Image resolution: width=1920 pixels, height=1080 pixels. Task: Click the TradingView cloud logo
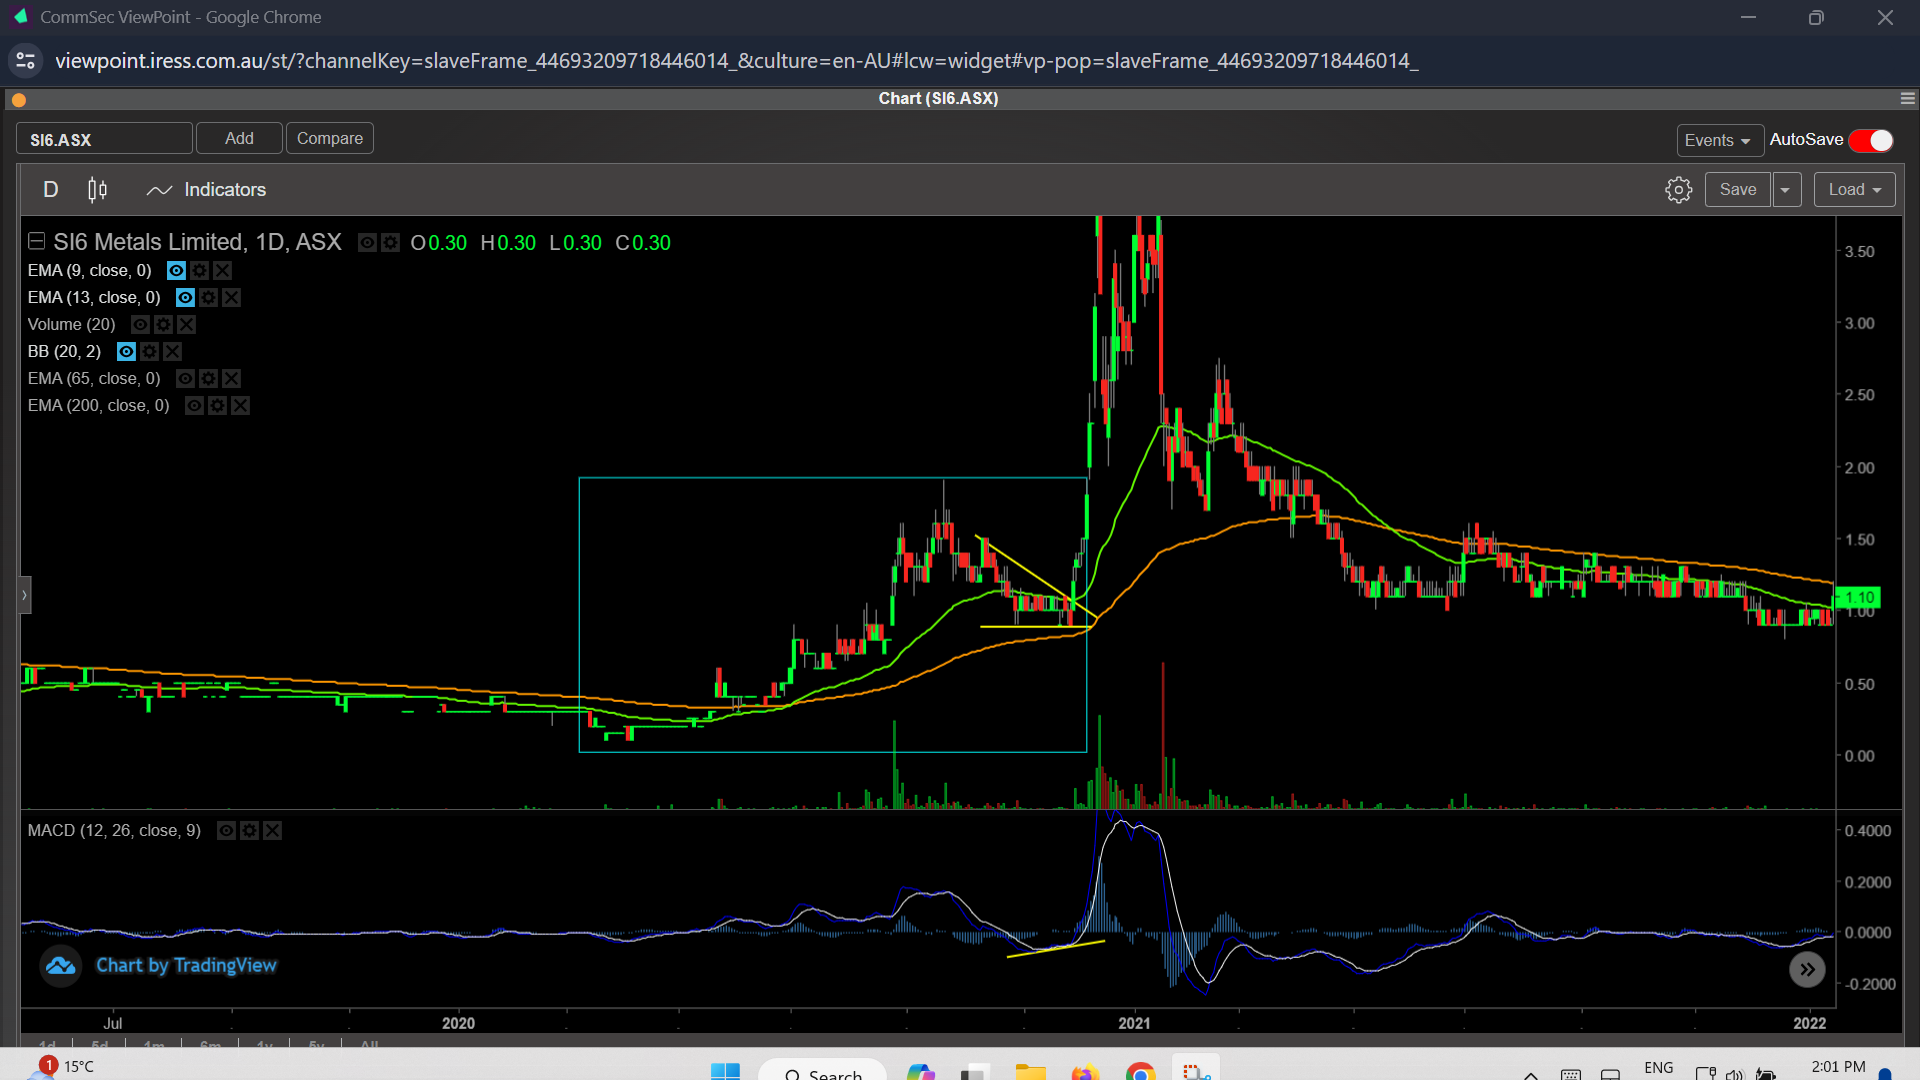click(60, 966)
